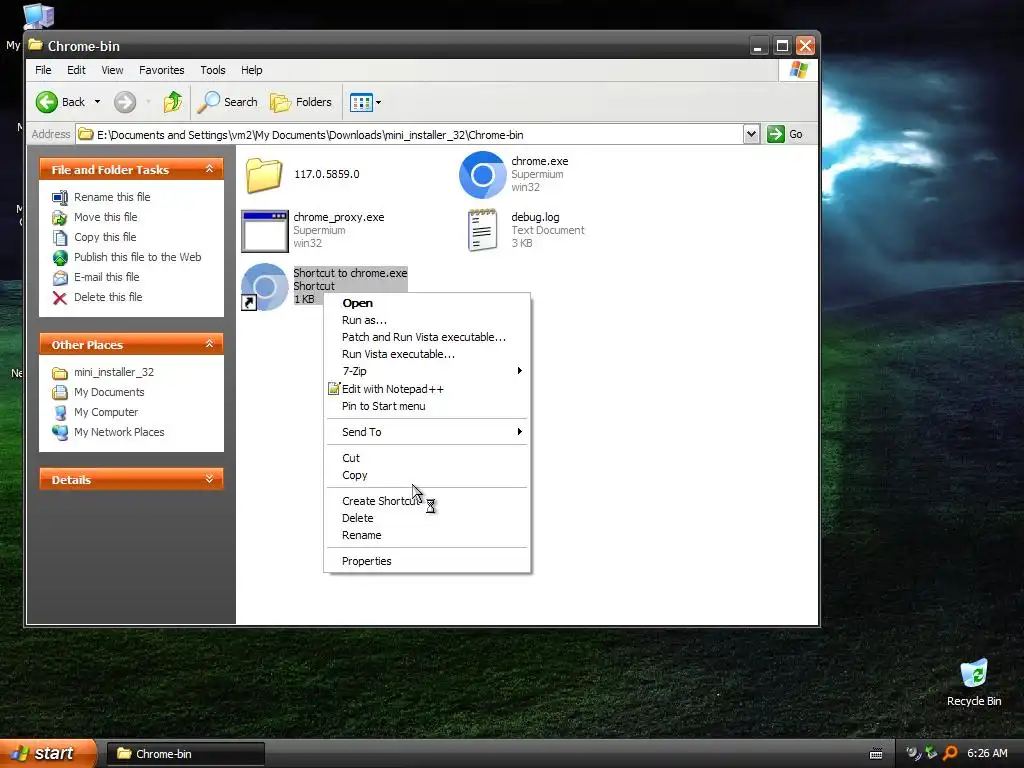Collapse the Other Places panel
Viewport: 1024px width, 768px height.
[209, 344]
